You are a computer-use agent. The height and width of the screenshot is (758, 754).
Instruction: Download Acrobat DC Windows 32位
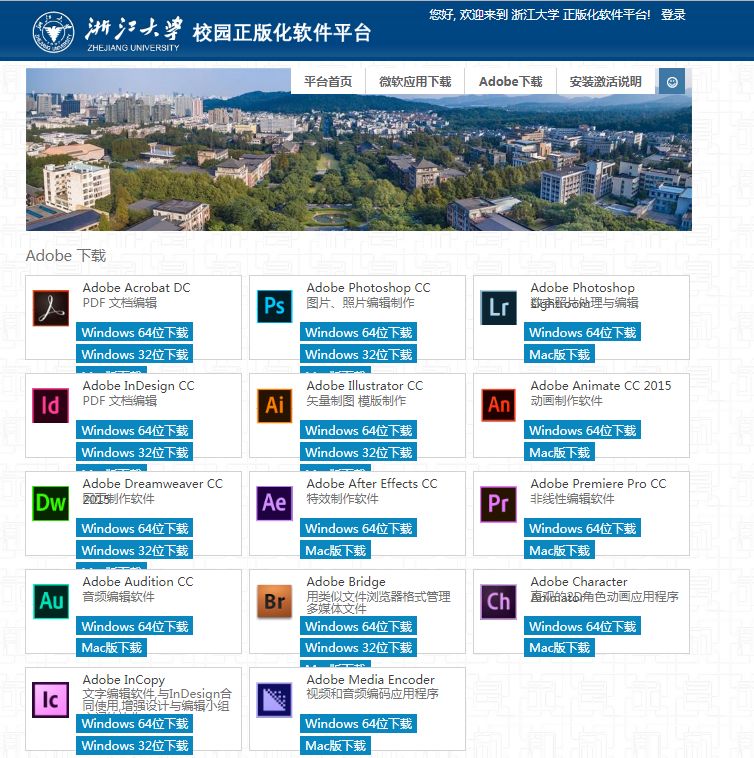point(135,354)
